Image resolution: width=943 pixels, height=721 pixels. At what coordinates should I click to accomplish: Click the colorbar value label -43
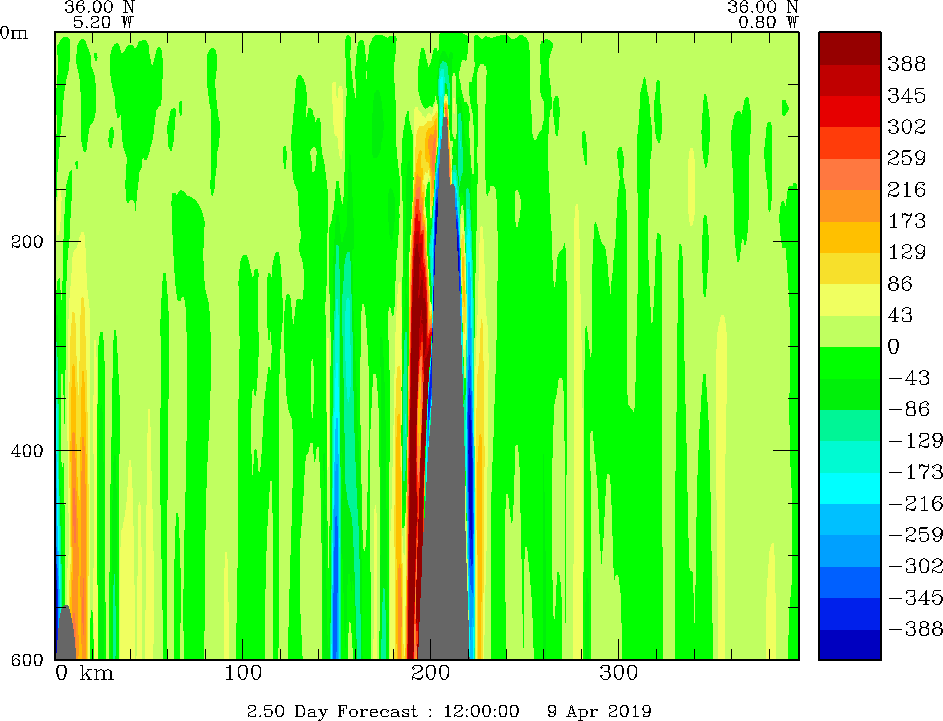pyautogui.click(x=909, y=378)
